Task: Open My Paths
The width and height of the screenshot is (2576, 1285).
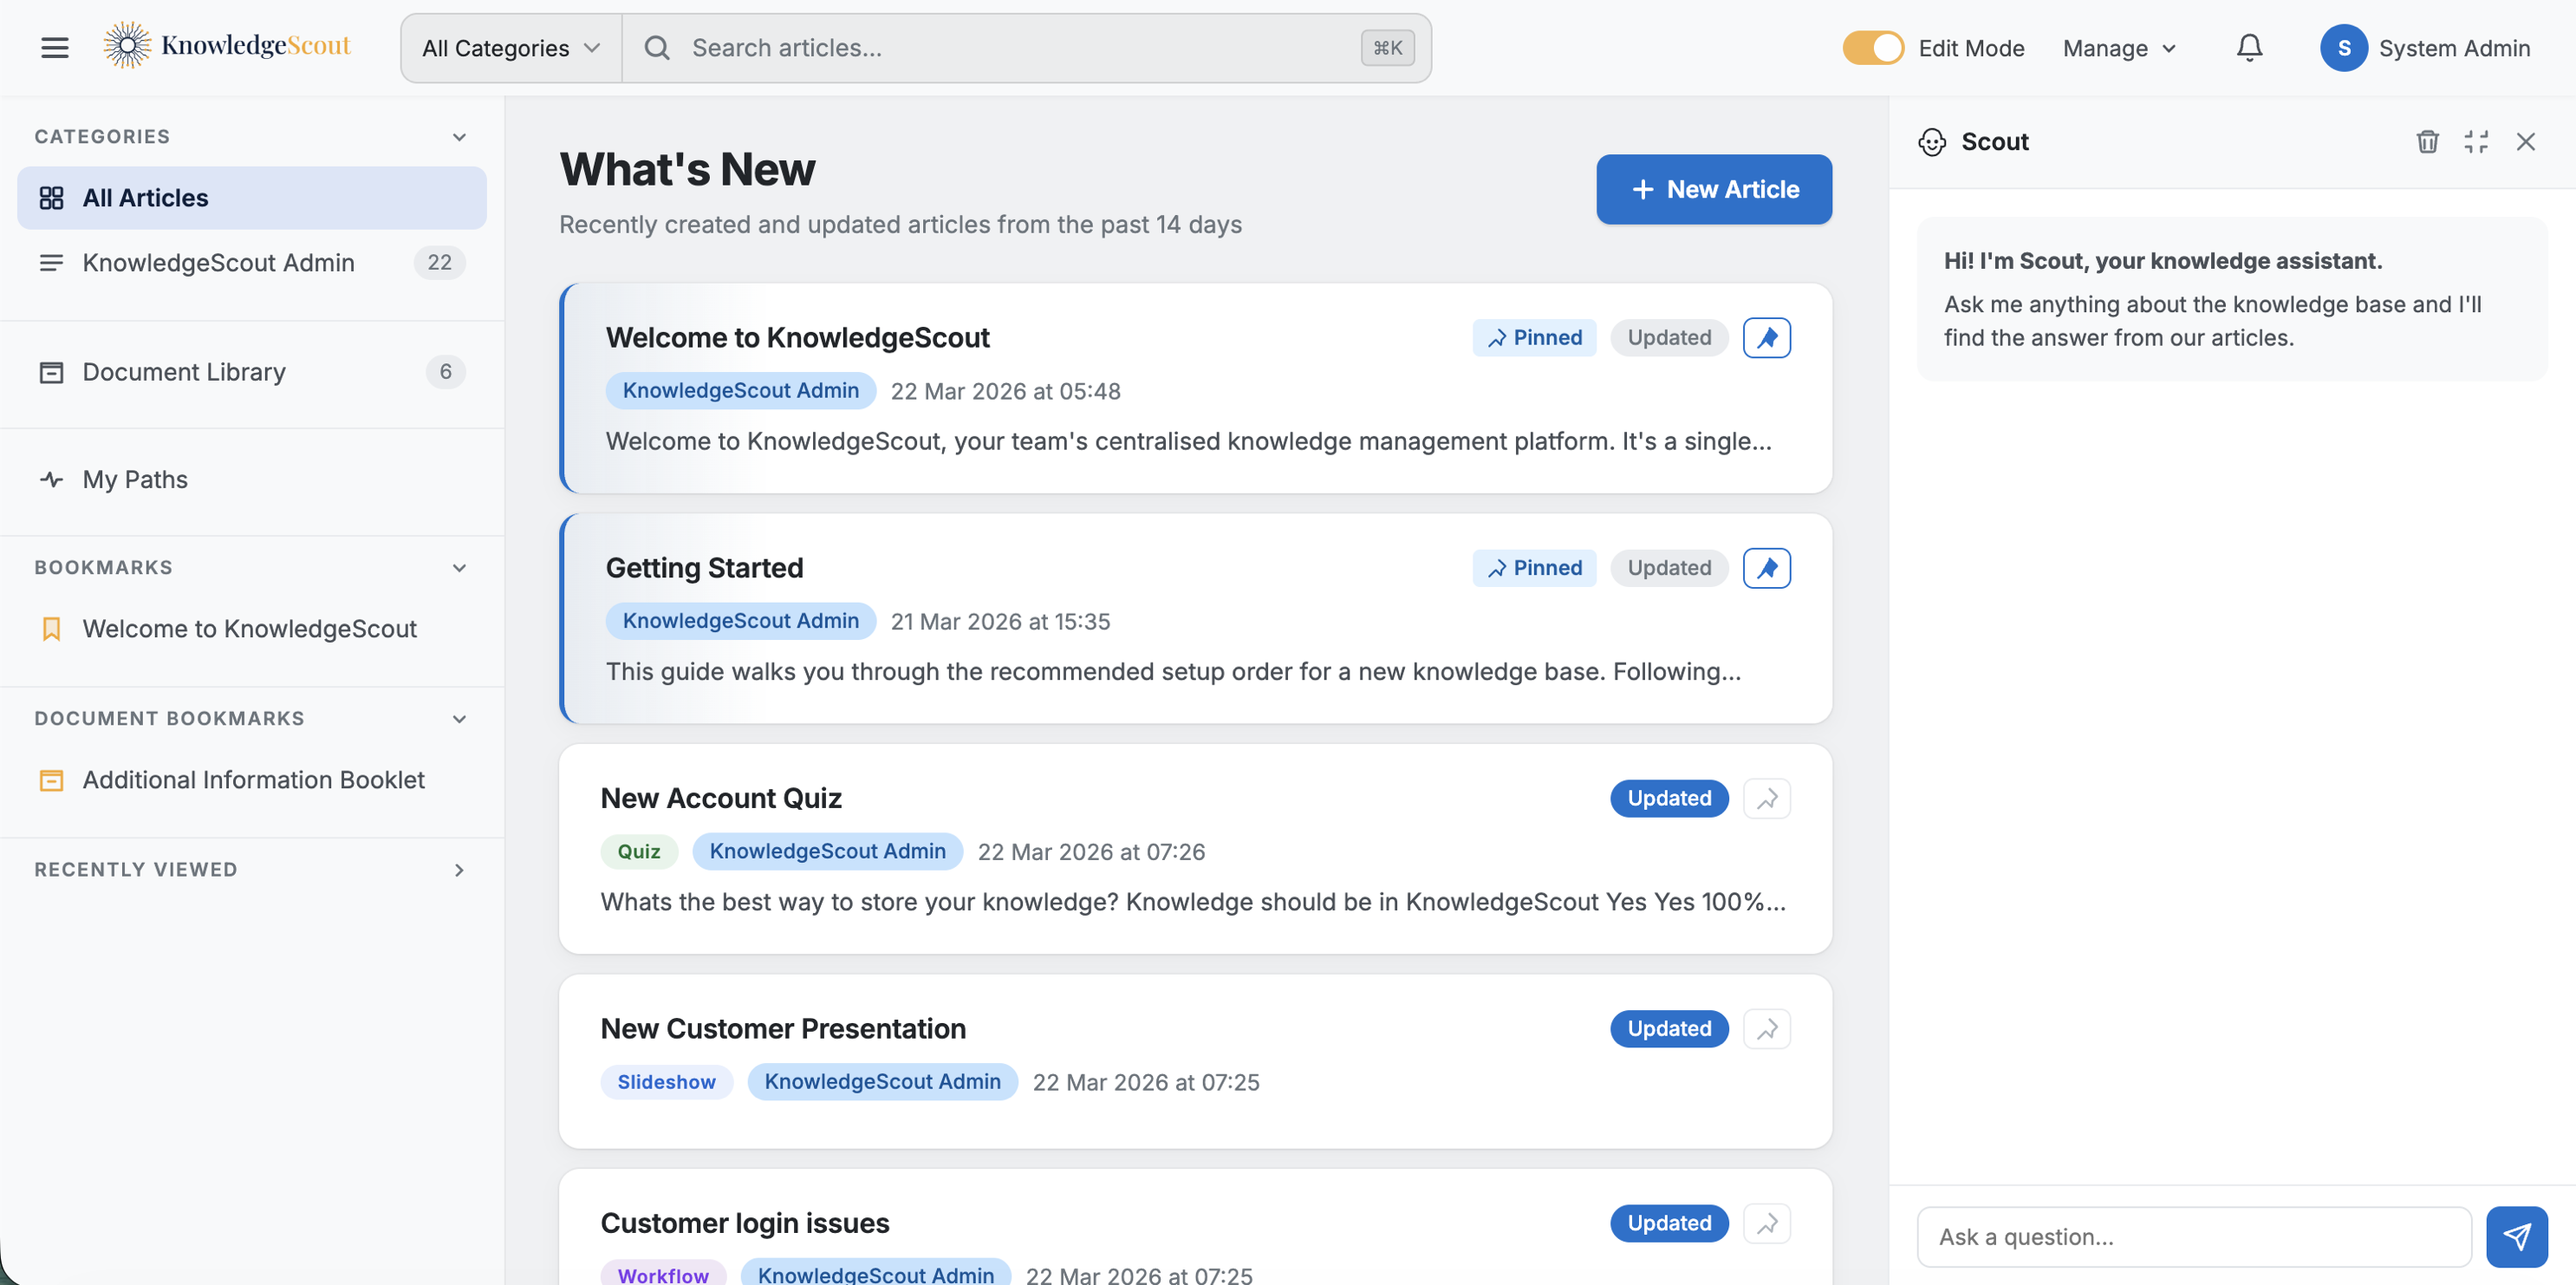Action: click(252, 480)
